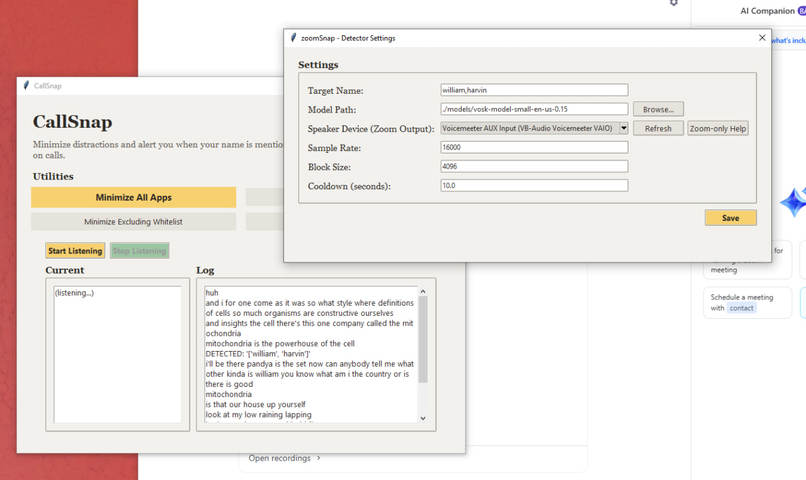This screenshot has height=480, width=806.
Task: Click the feather icon in Detector Settings title bar
Action: click(293, 38)
